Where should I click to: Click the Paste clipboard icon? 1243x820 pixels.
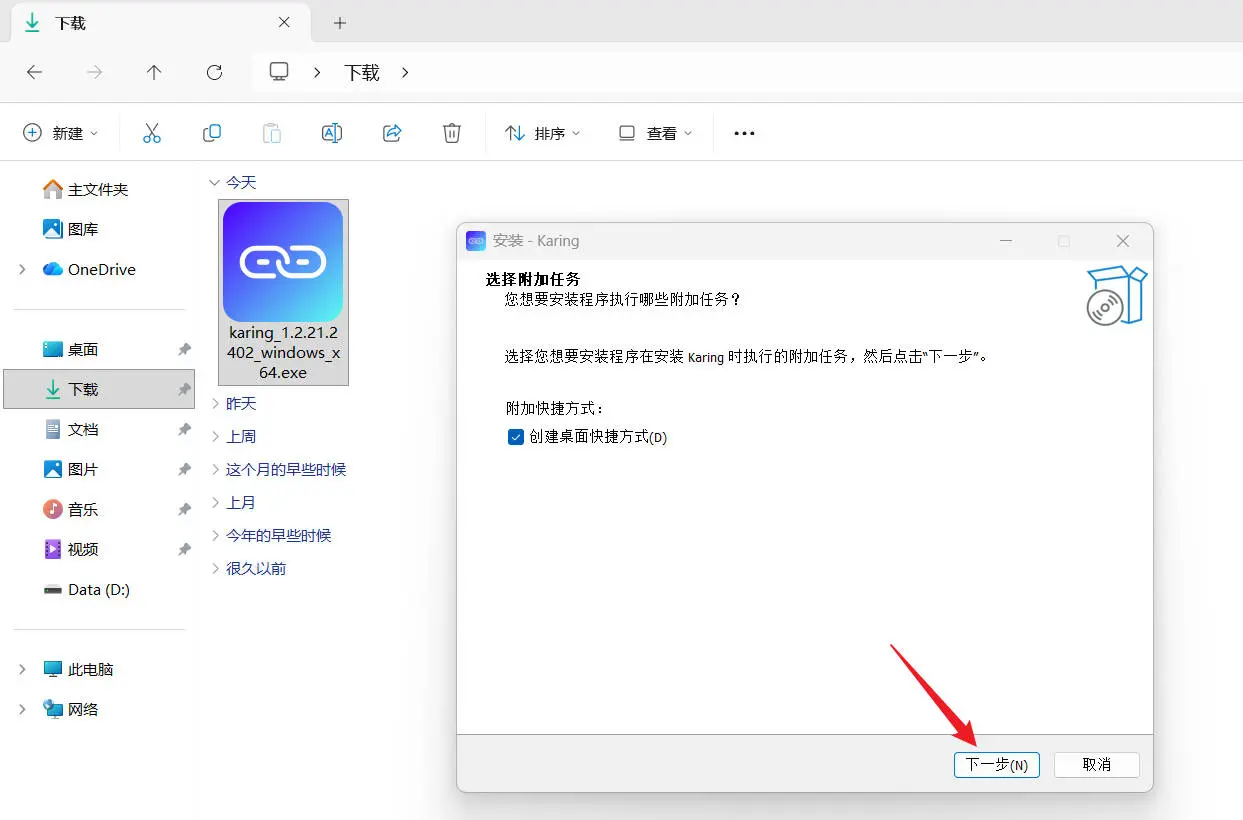(272, 133)
